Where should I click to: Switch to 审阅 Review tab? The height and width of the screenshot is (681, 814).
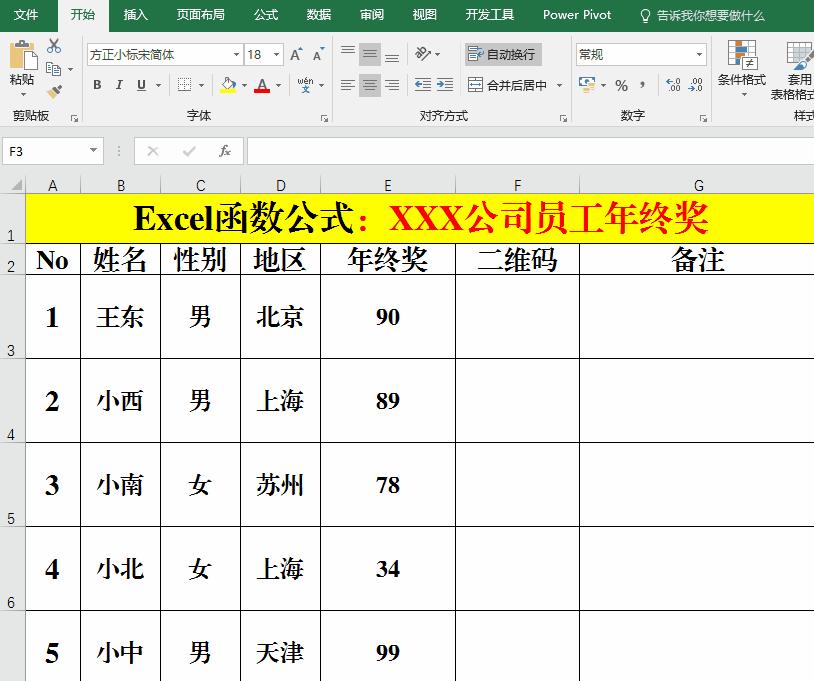[x=372, y=15]
